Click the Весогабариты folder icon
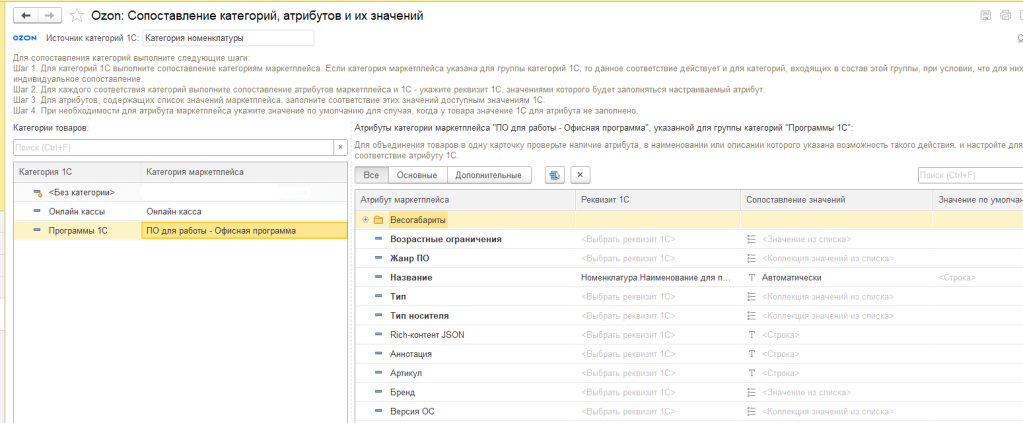This screenshot has height=423, width=1023. coord(378,220)
